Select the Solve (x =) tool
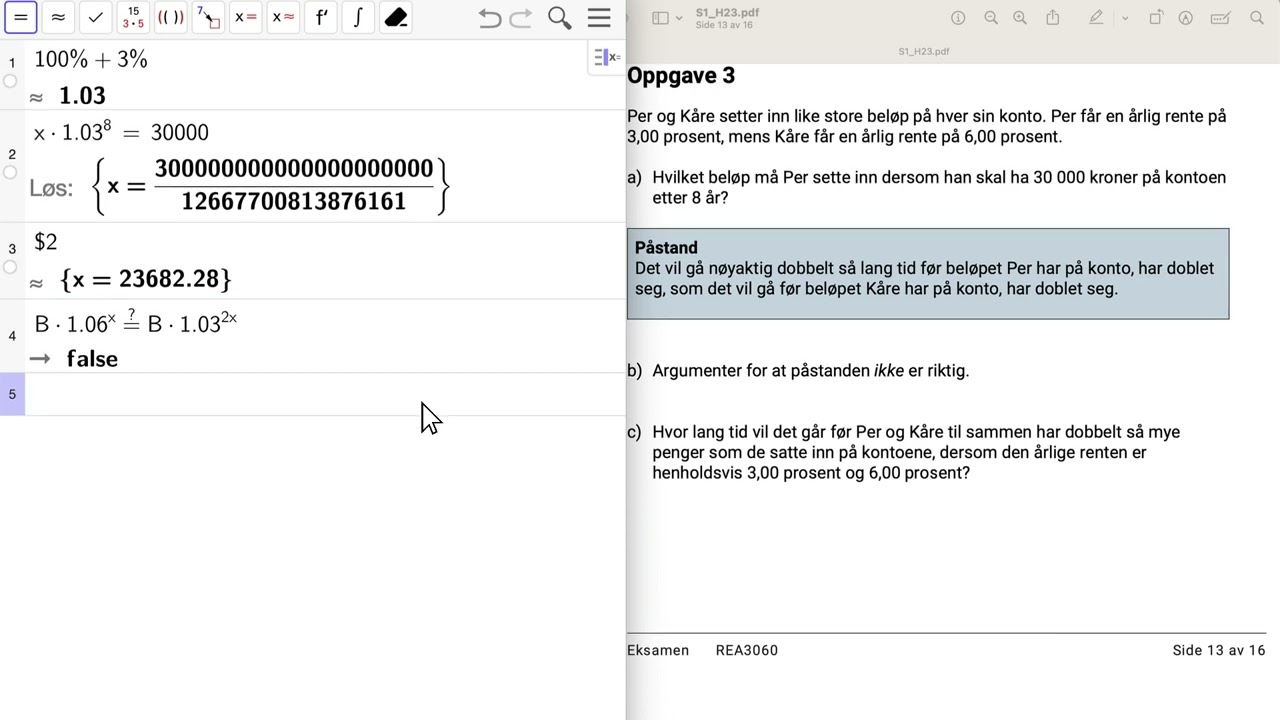Viewport: 1280px width, 720px height. point(246,17)
